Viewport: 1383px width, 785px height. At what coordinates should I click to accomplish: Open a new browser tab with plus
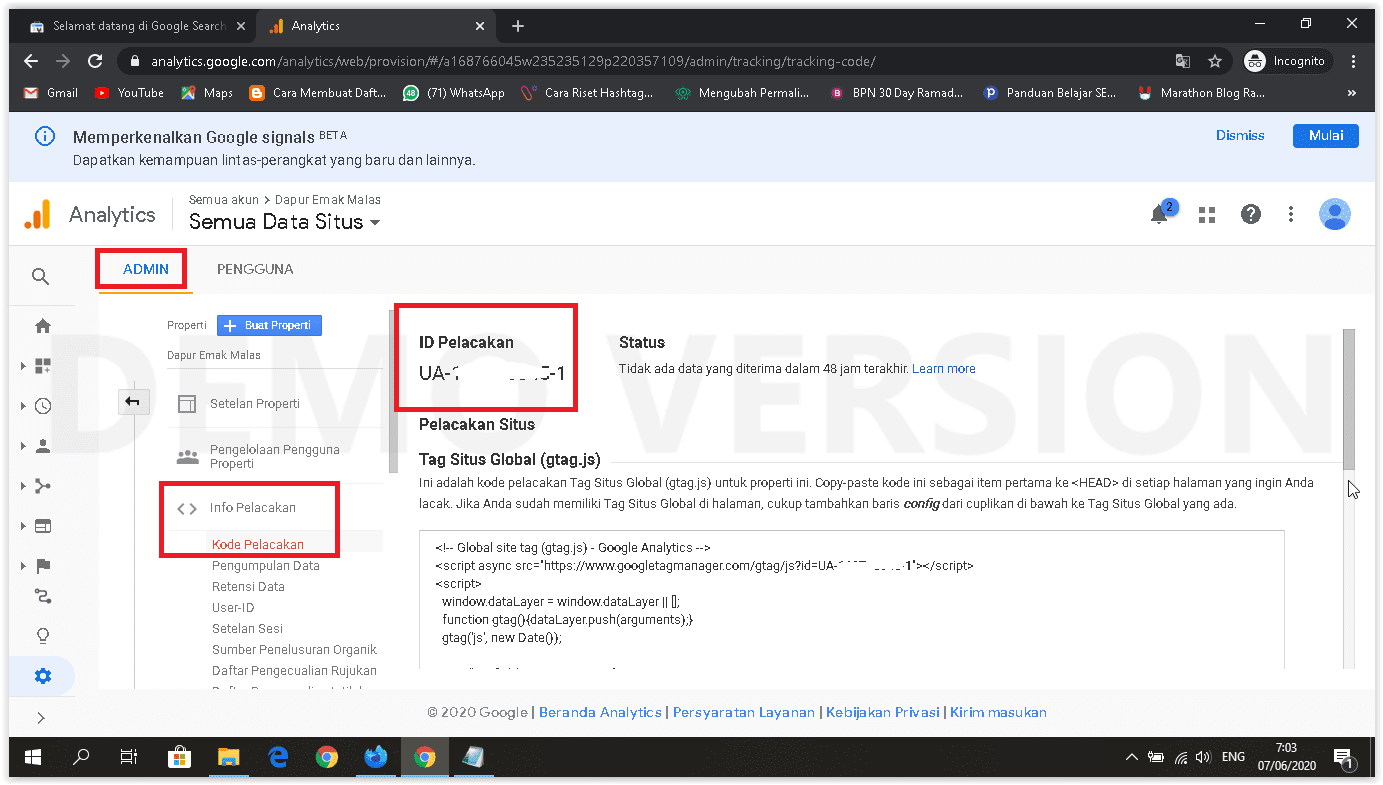pos(517,26)
